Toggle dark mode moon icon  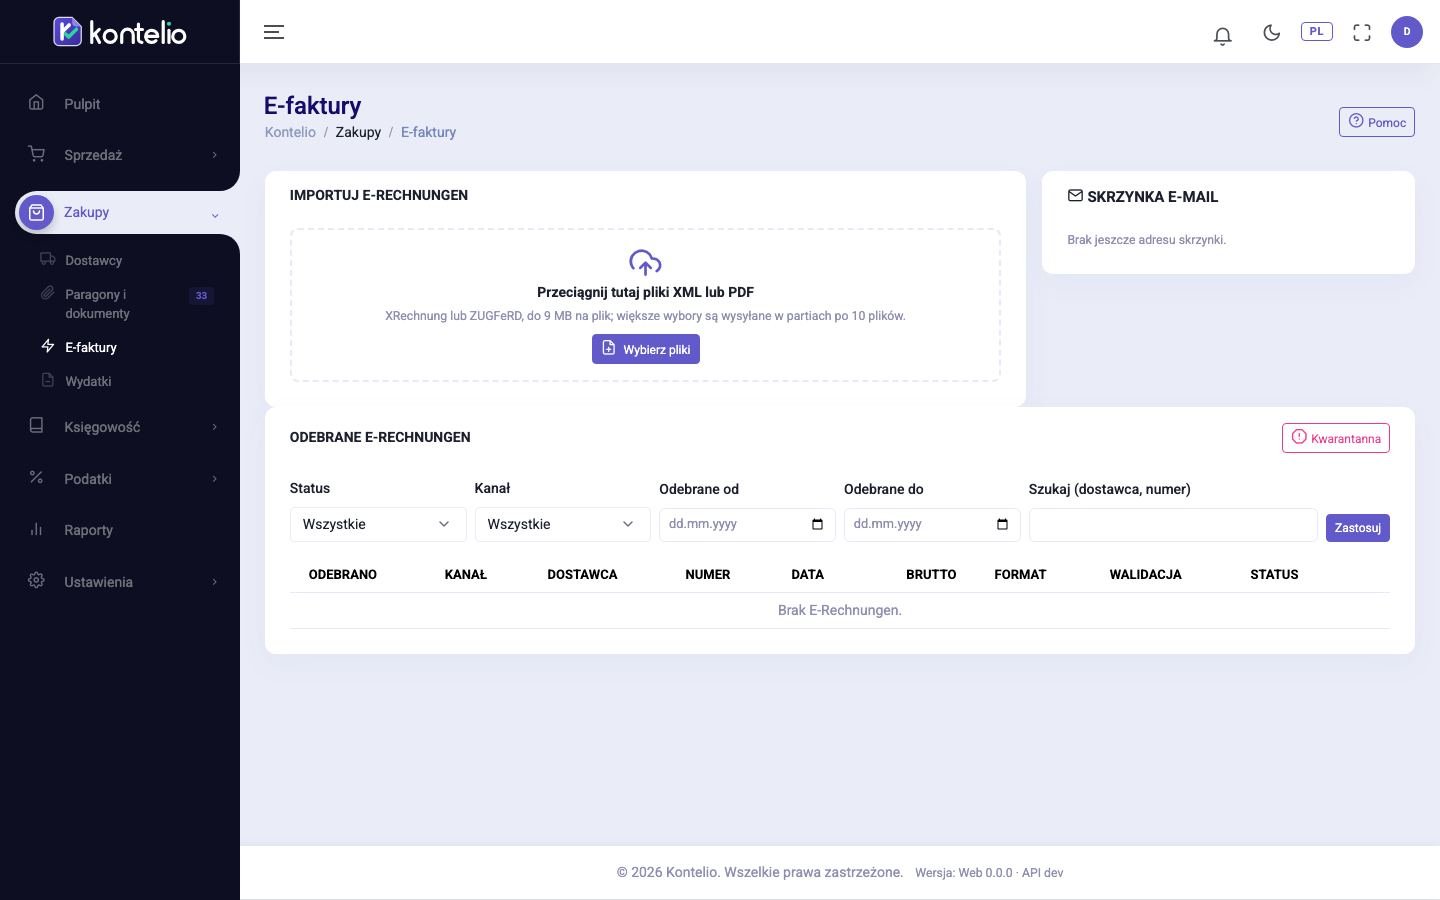(1271, 33)
